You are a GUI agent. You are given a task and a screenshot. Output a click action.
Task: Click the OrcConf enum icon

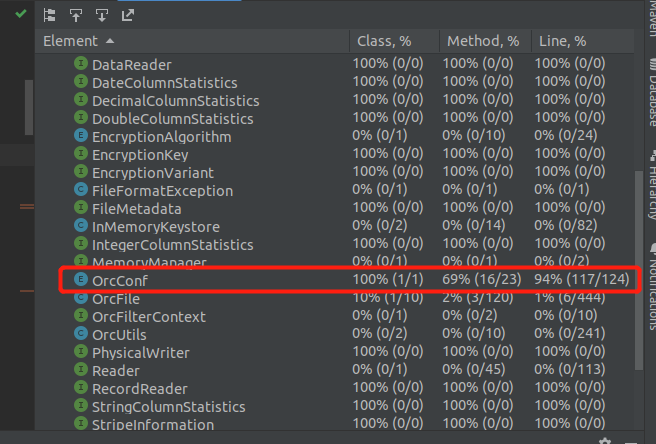[x=81, y=279]
